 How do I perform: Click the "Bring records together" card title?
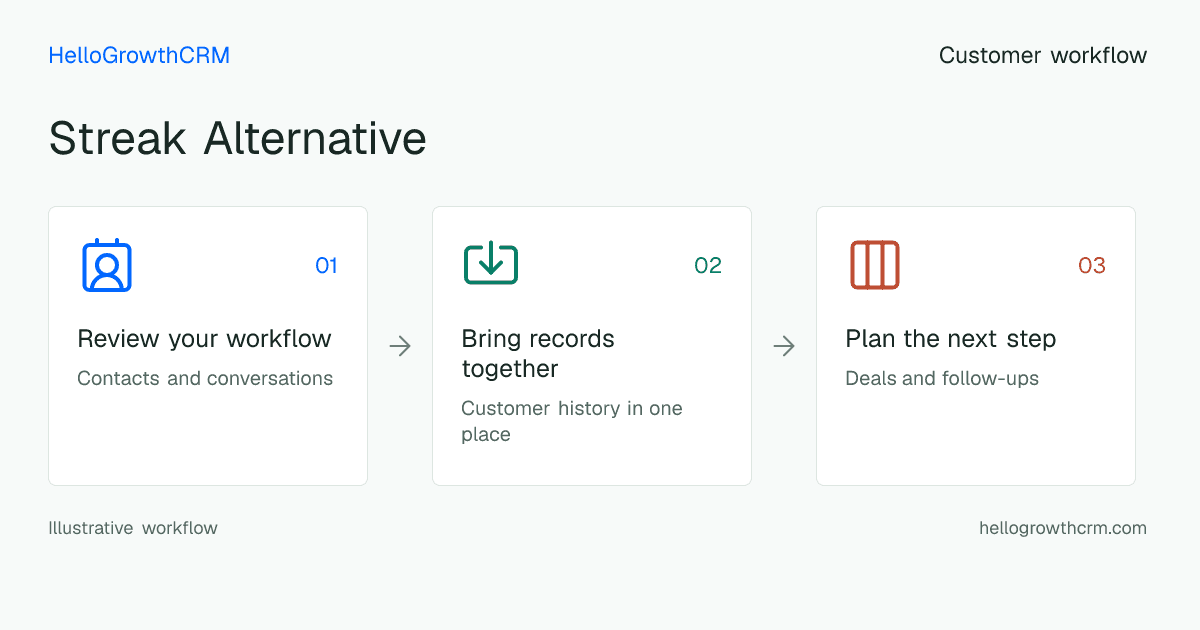point(538,354)
